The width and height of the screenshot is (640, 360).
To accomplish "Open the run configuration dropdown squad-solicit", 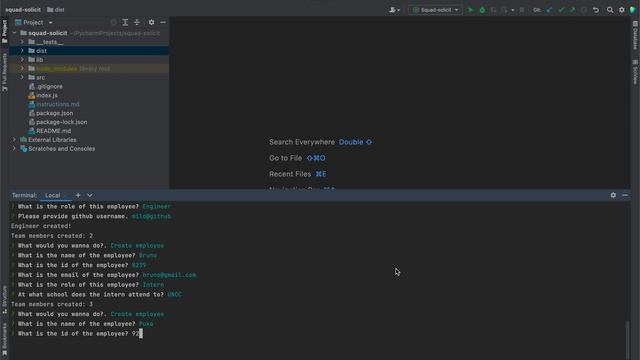I will tap(435, 10).
